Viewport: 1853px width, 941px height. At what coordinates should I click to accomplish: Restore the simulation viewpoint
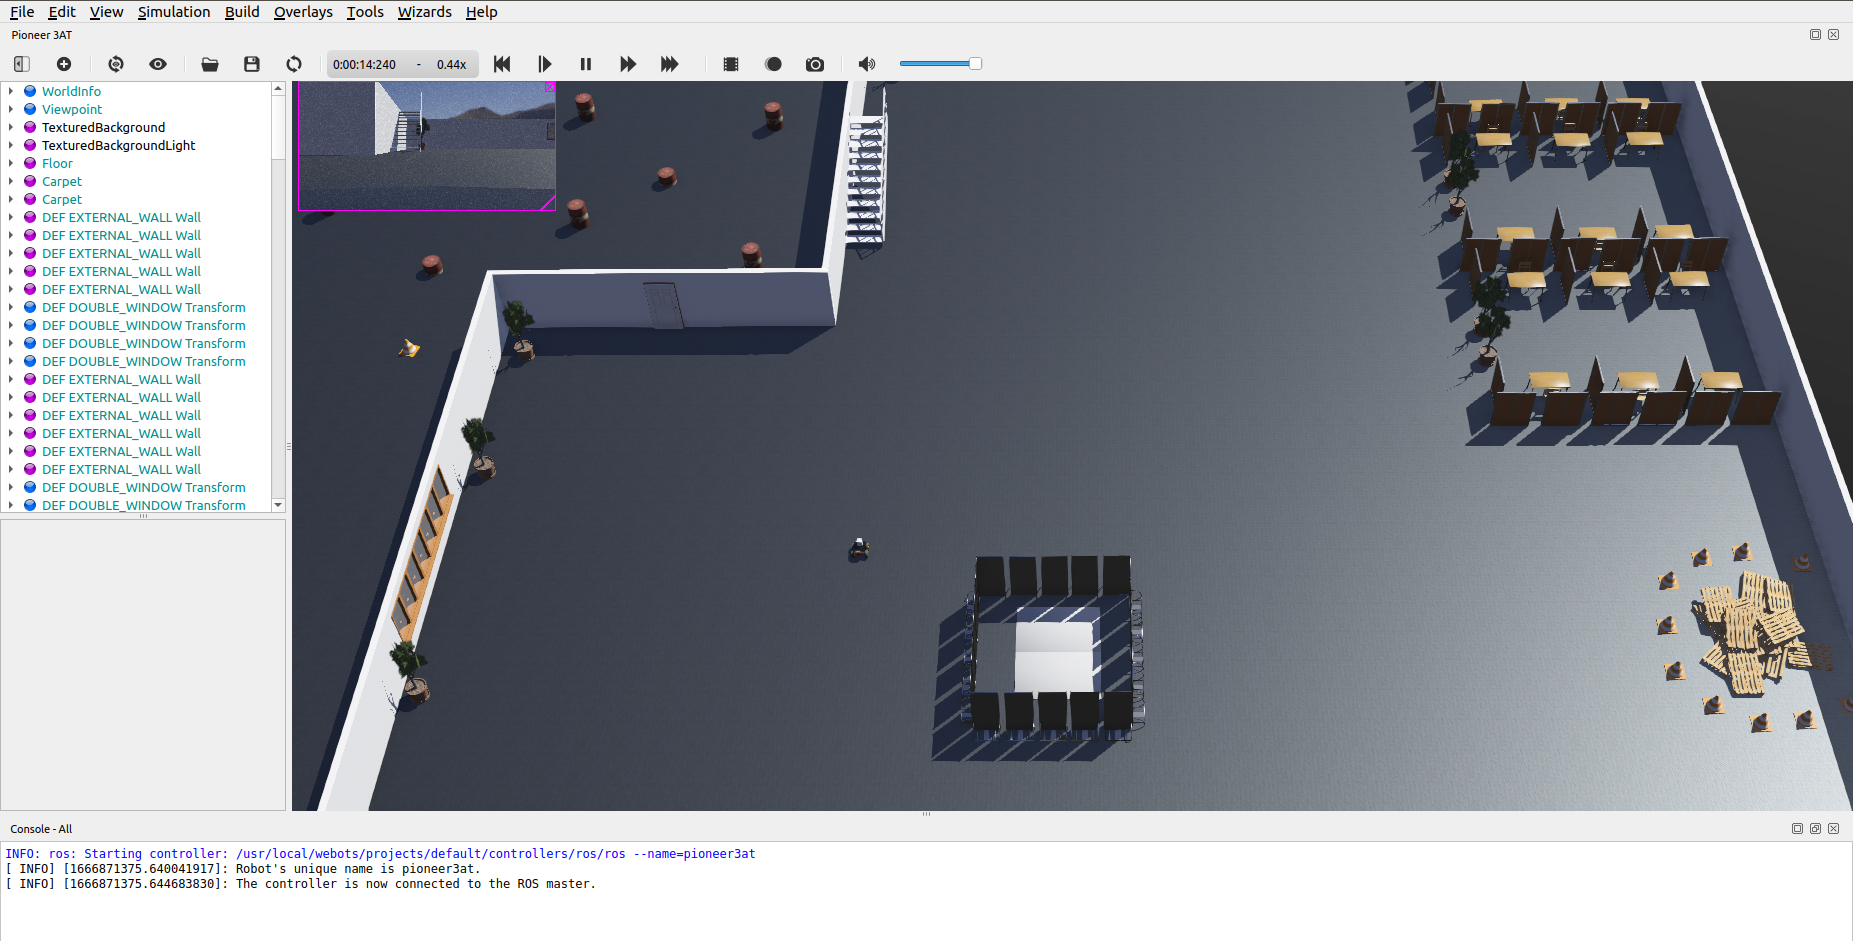pos(116,63)
